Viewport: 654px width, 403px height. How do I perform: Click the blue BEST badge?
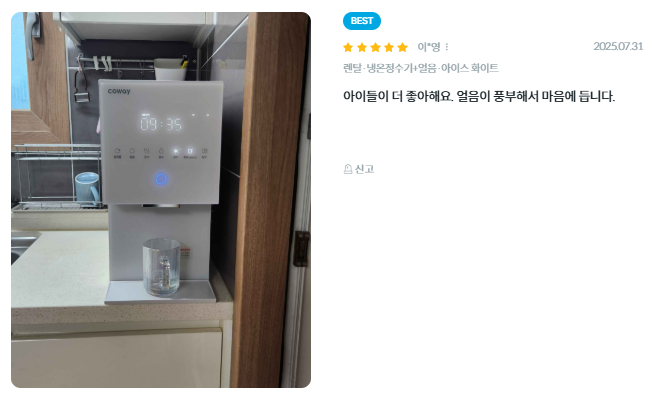point(362,21)
